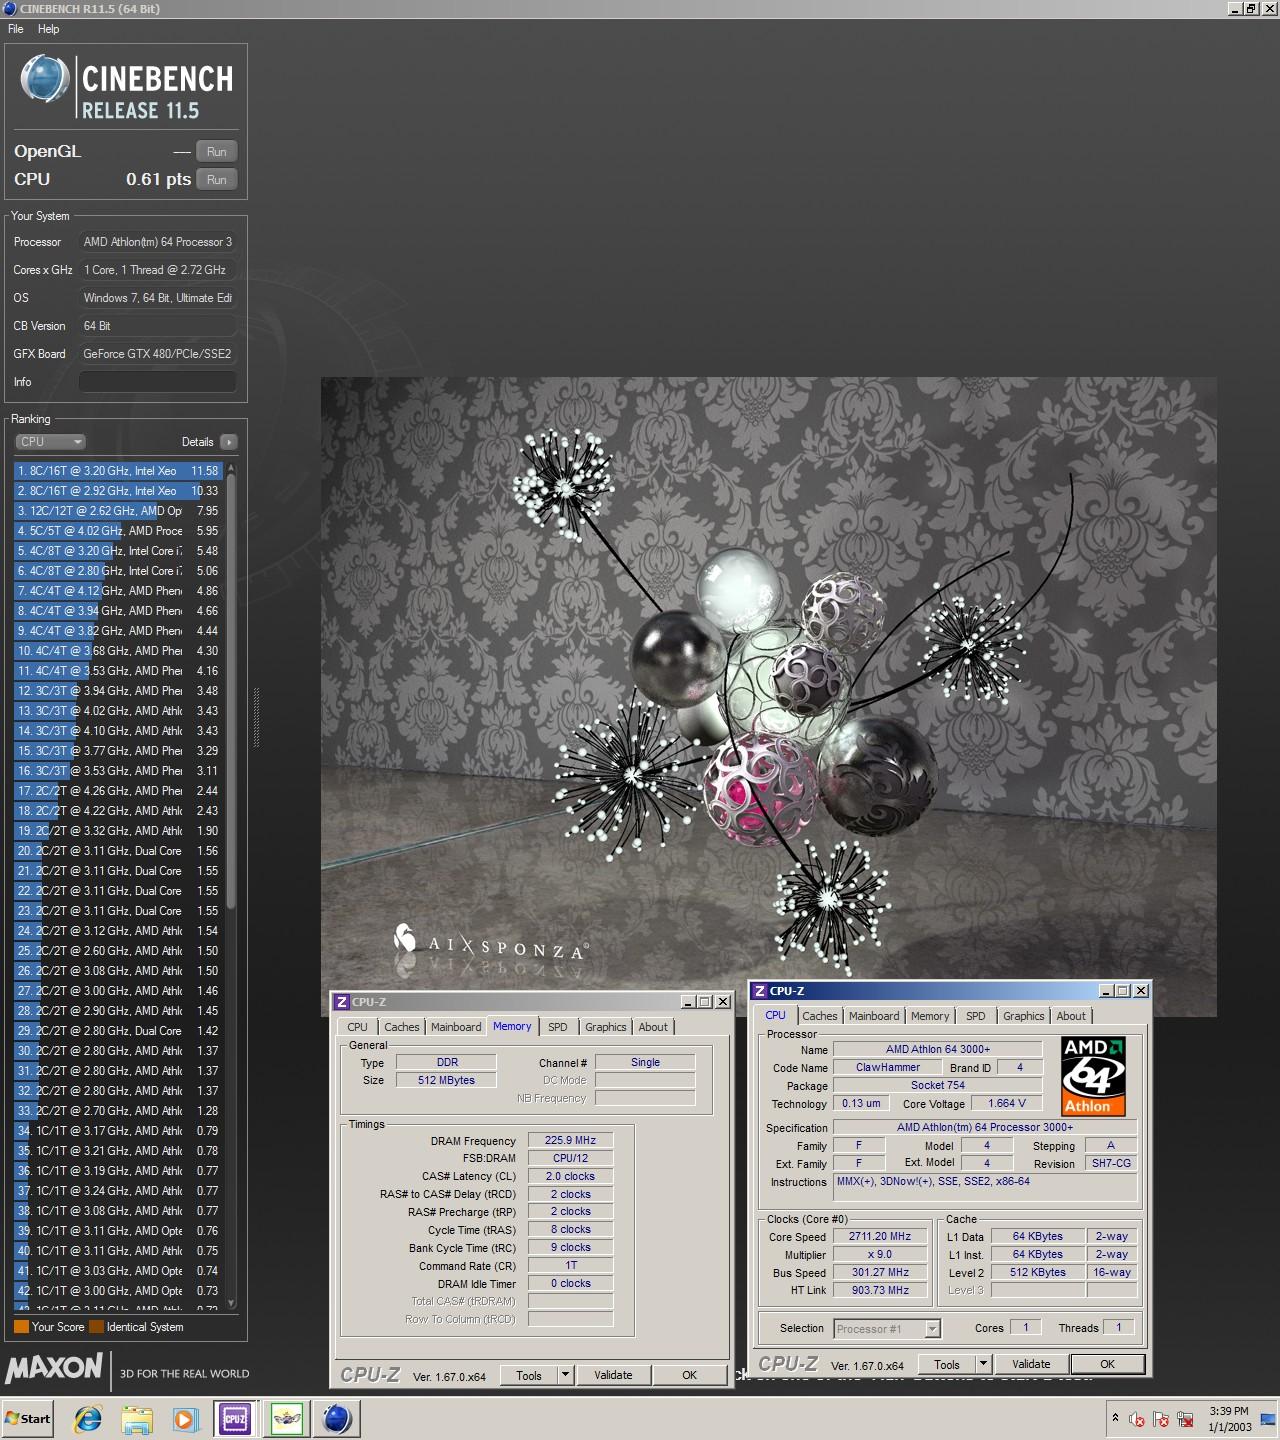1280x1440 pixels.
Task: Click ranking scrollbar up arrow
Action: point(232,467)
